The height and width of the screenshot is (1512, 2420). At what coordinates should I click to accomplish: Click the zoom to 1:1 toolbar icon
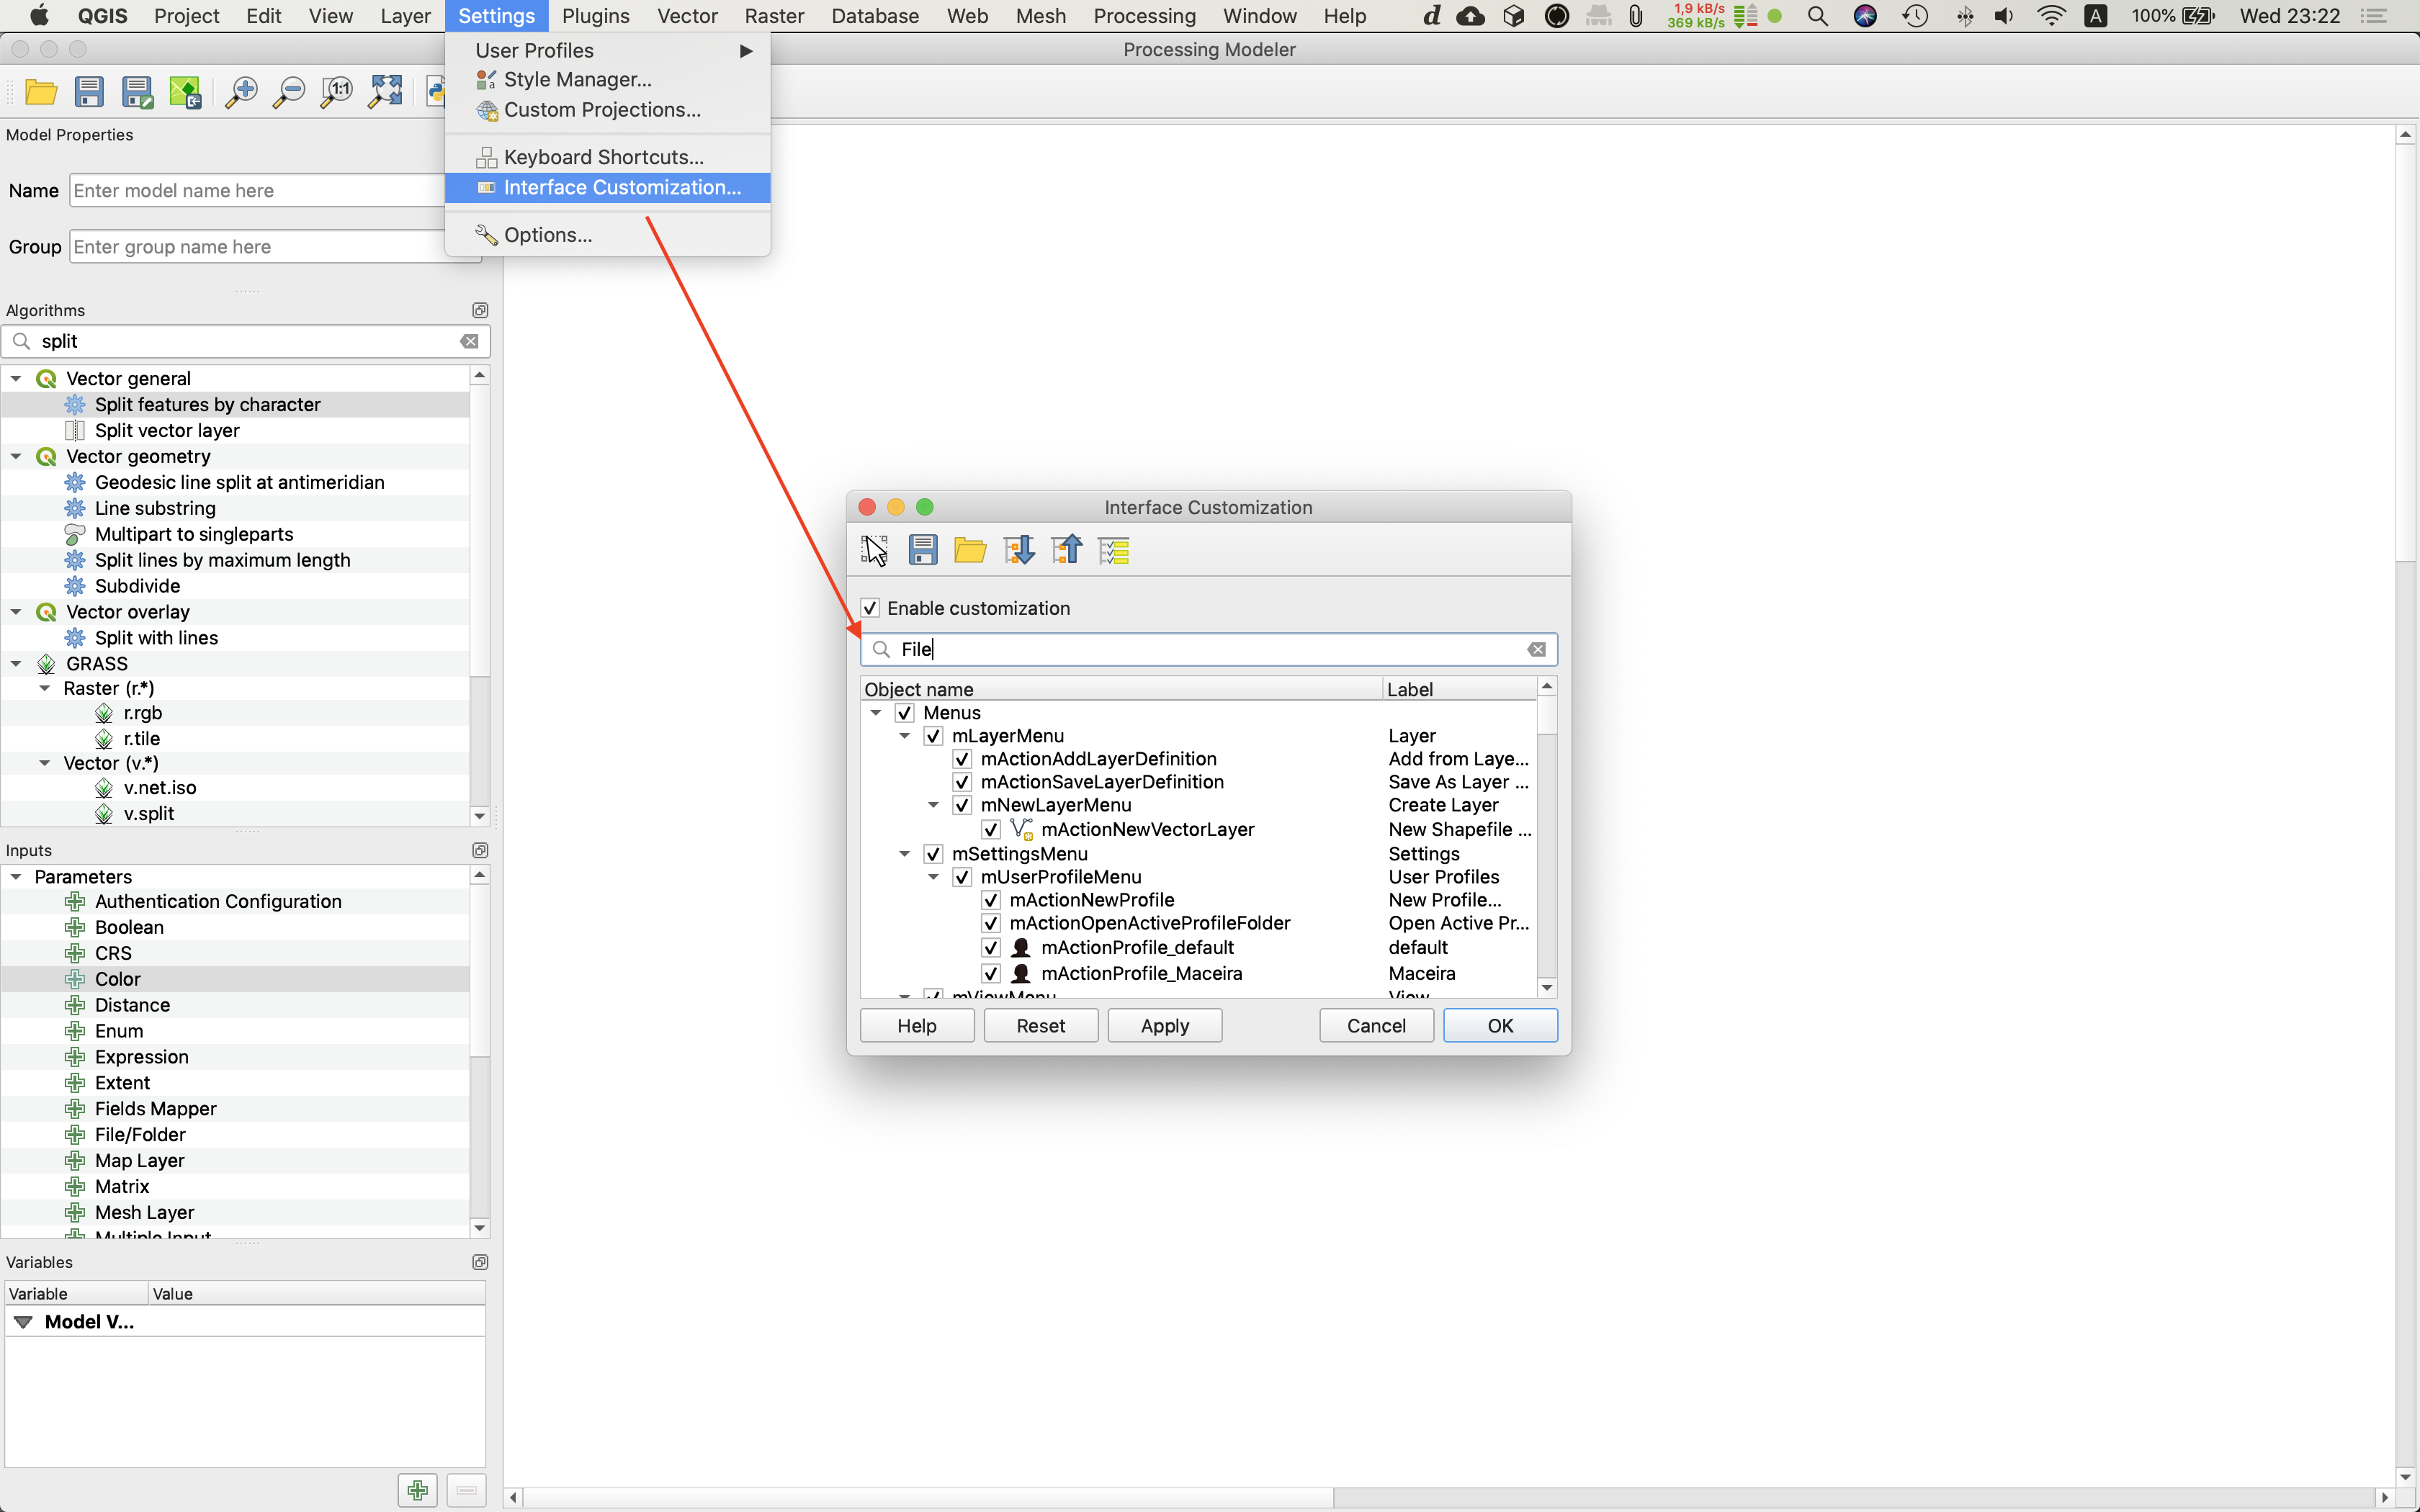click(x=336, y=92)
